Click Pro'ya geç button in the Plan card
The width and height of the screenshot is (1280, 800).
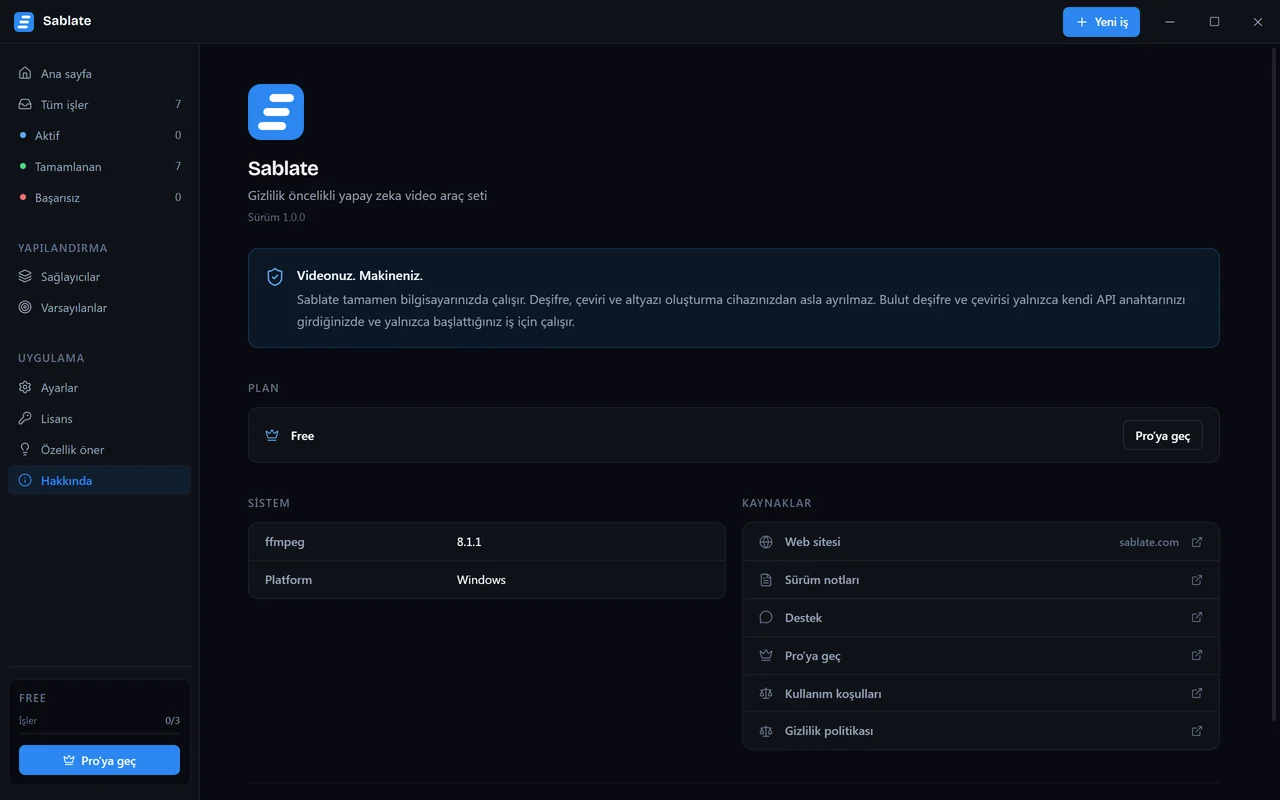[1163, 436]
